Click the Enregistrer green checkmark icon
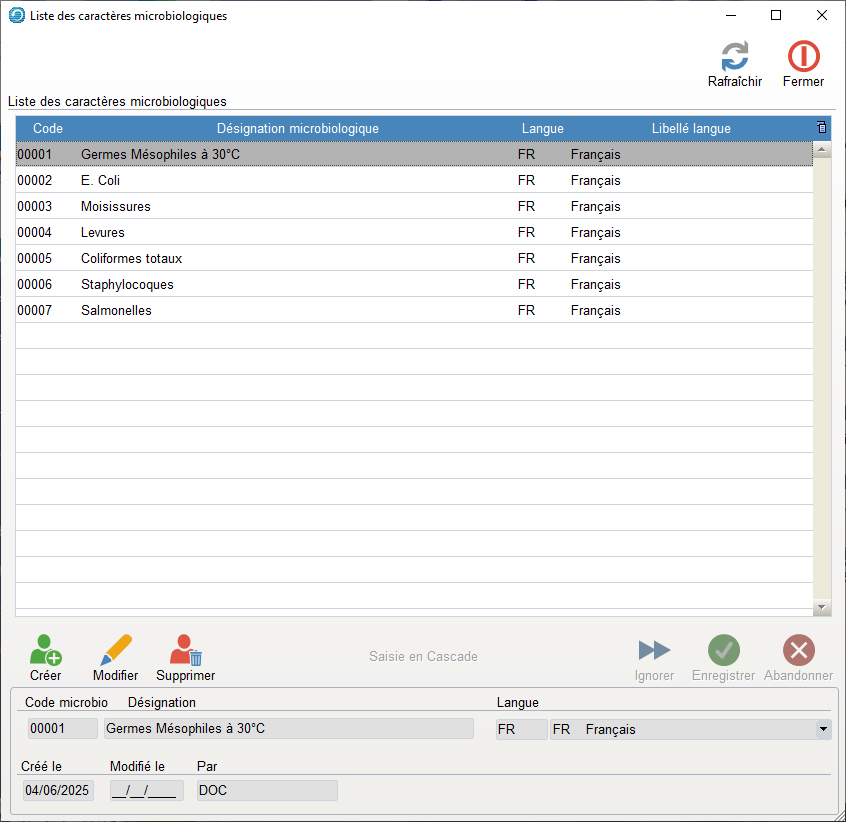 723,651
